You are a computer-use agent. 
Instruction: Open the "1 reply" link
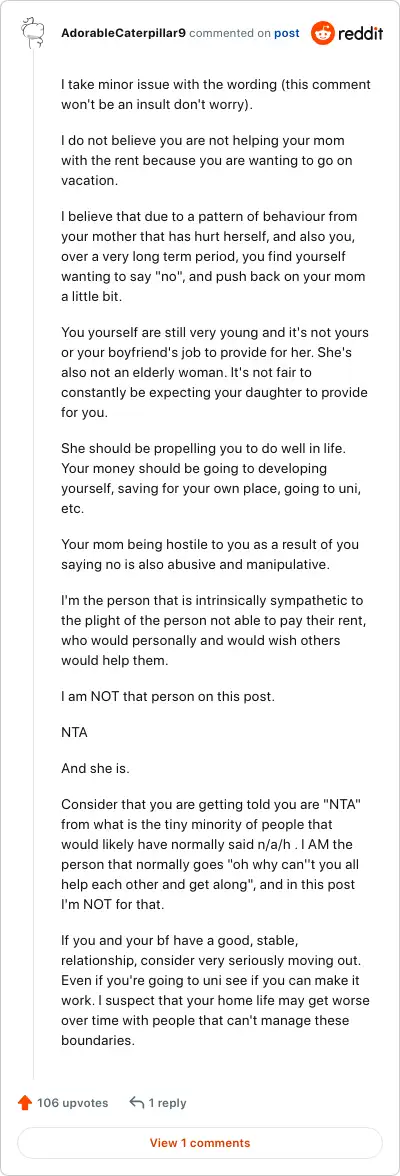[x=167, y=1102]
